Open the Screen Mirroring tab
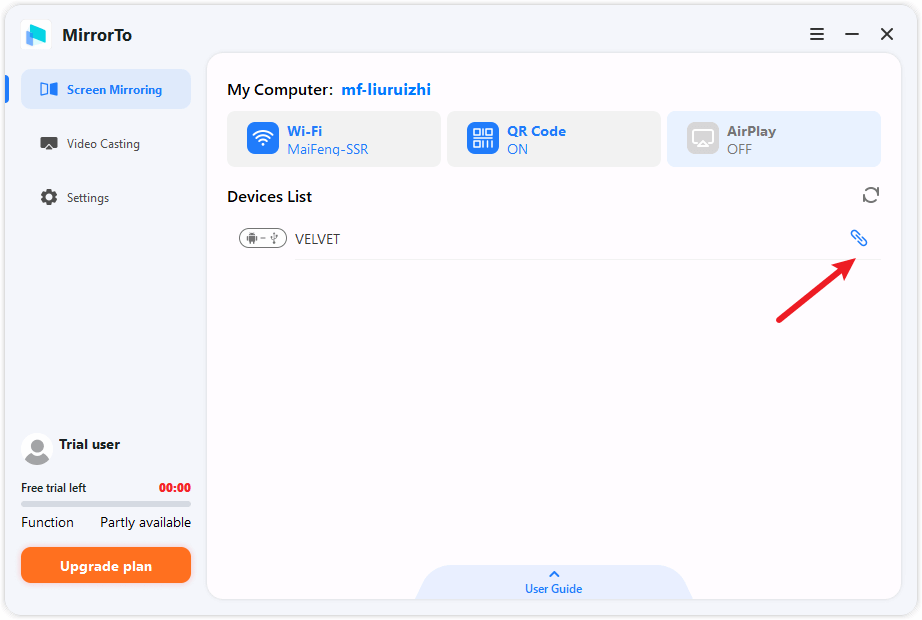 [106, 89]
